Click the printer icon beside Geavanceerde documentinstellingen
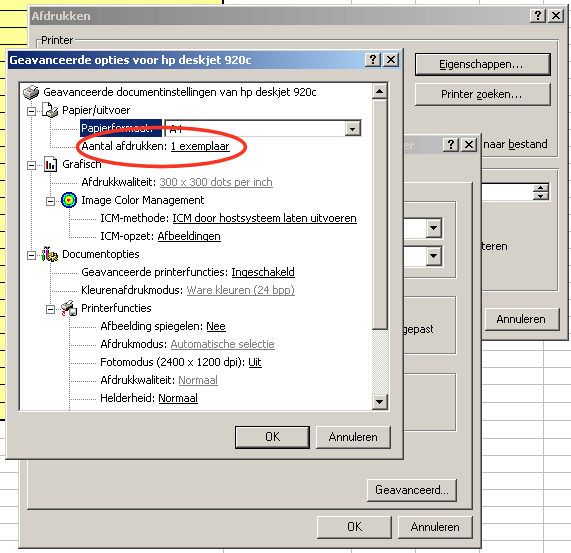571x553 pixels. (31, 92)
